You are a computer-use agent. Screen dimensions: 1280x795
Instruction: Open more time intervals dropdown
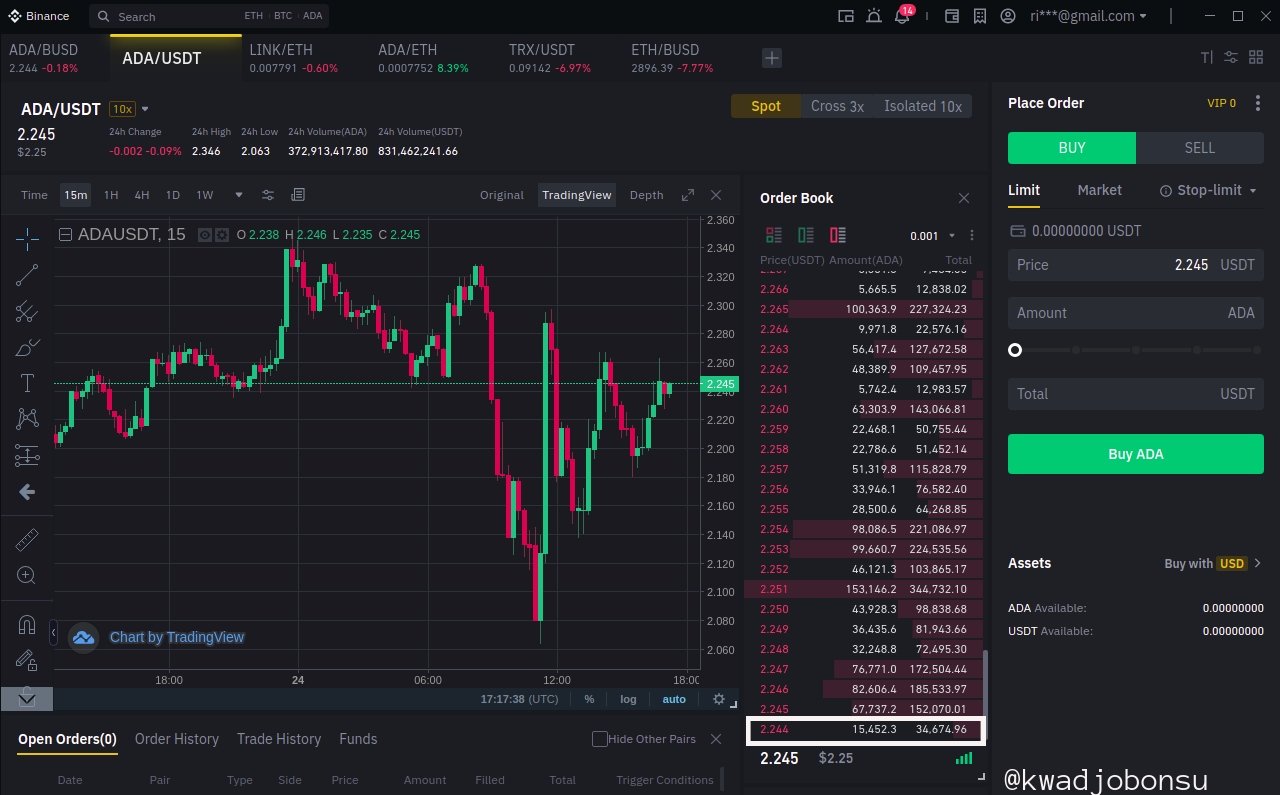click(239, 195)
